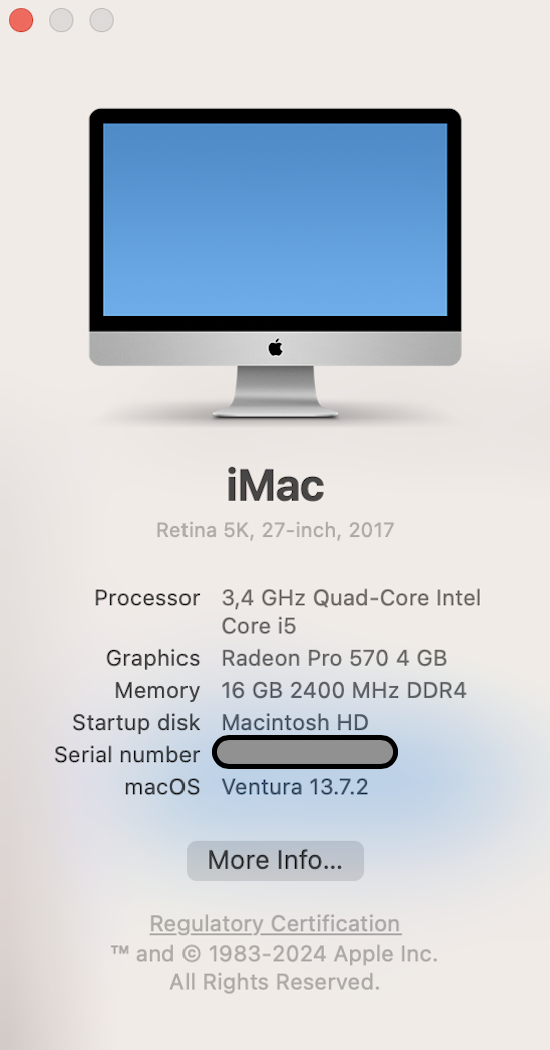Select the 16 GB 2400 MHz DDR4 value
Viewport: 550px width, 1050px height.
point(344,690)
